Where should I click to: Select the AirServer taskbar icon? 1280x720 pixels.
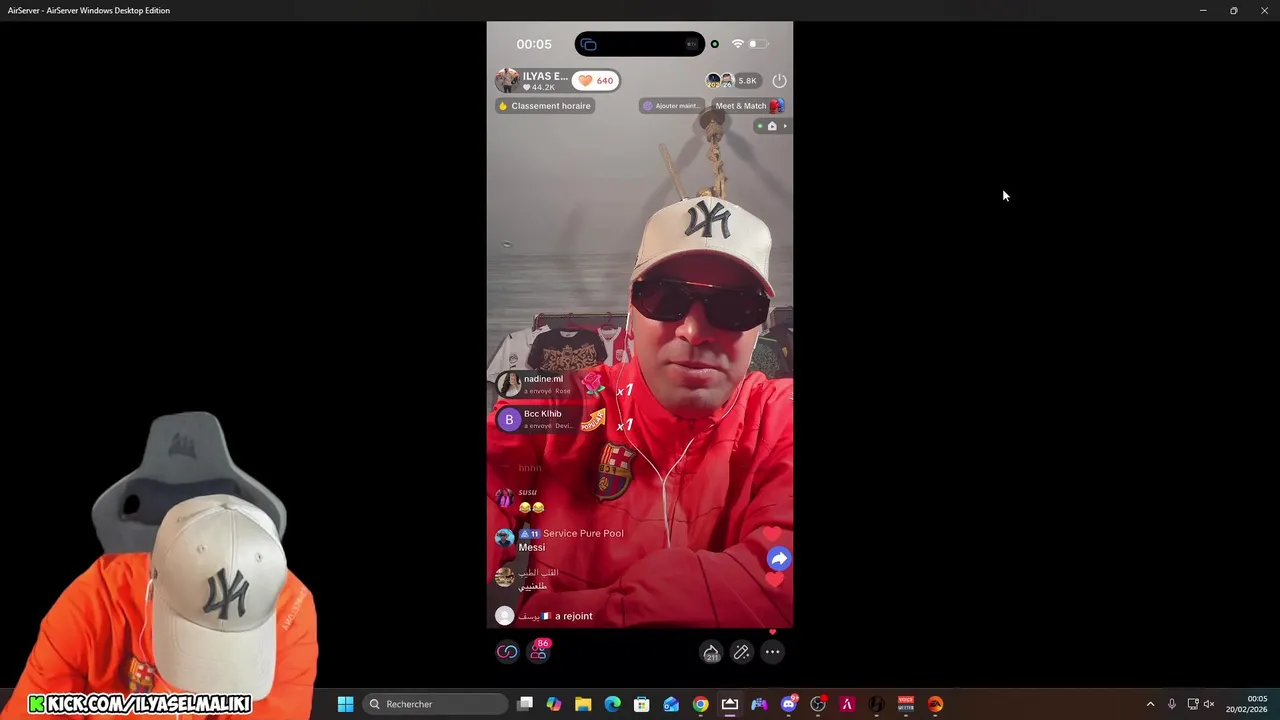(x=730, y=704)
